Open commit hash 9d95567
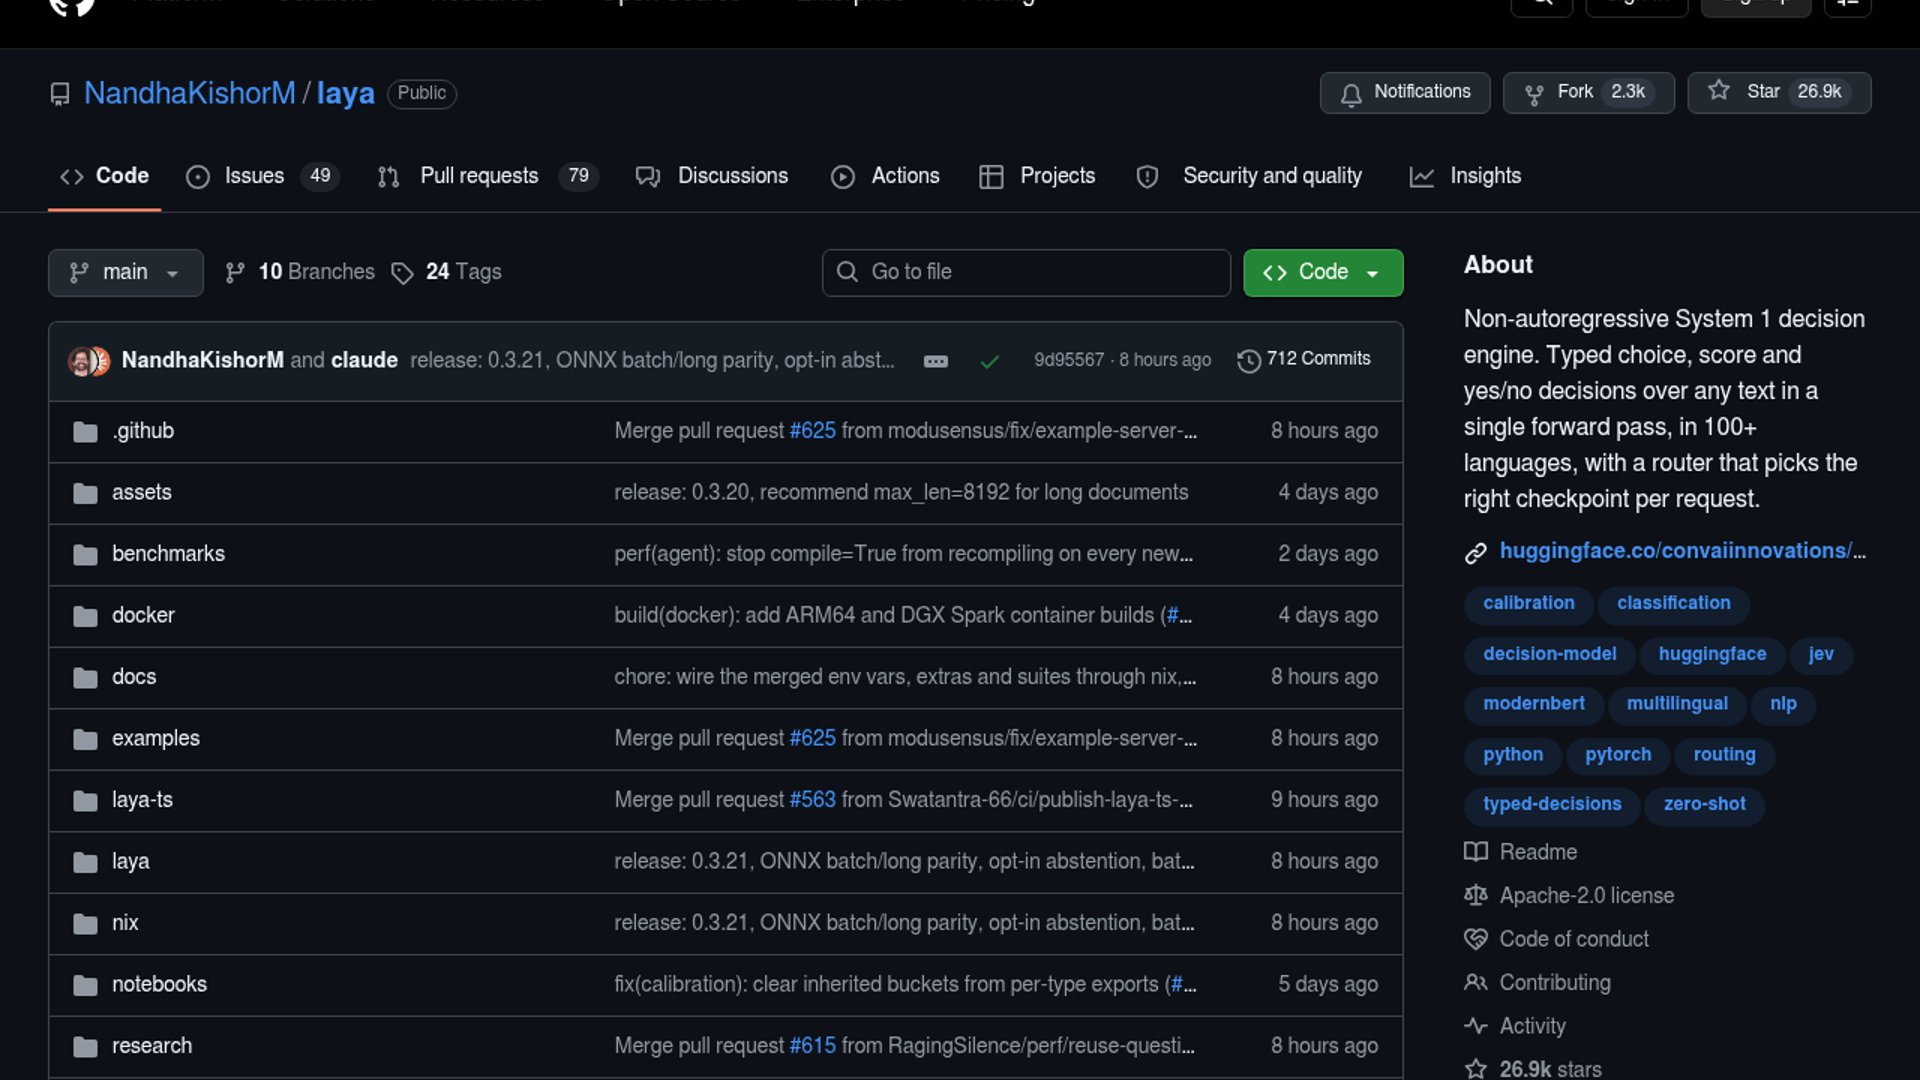Screen dimensions: 1920x1080 [x=1068, y=360]
